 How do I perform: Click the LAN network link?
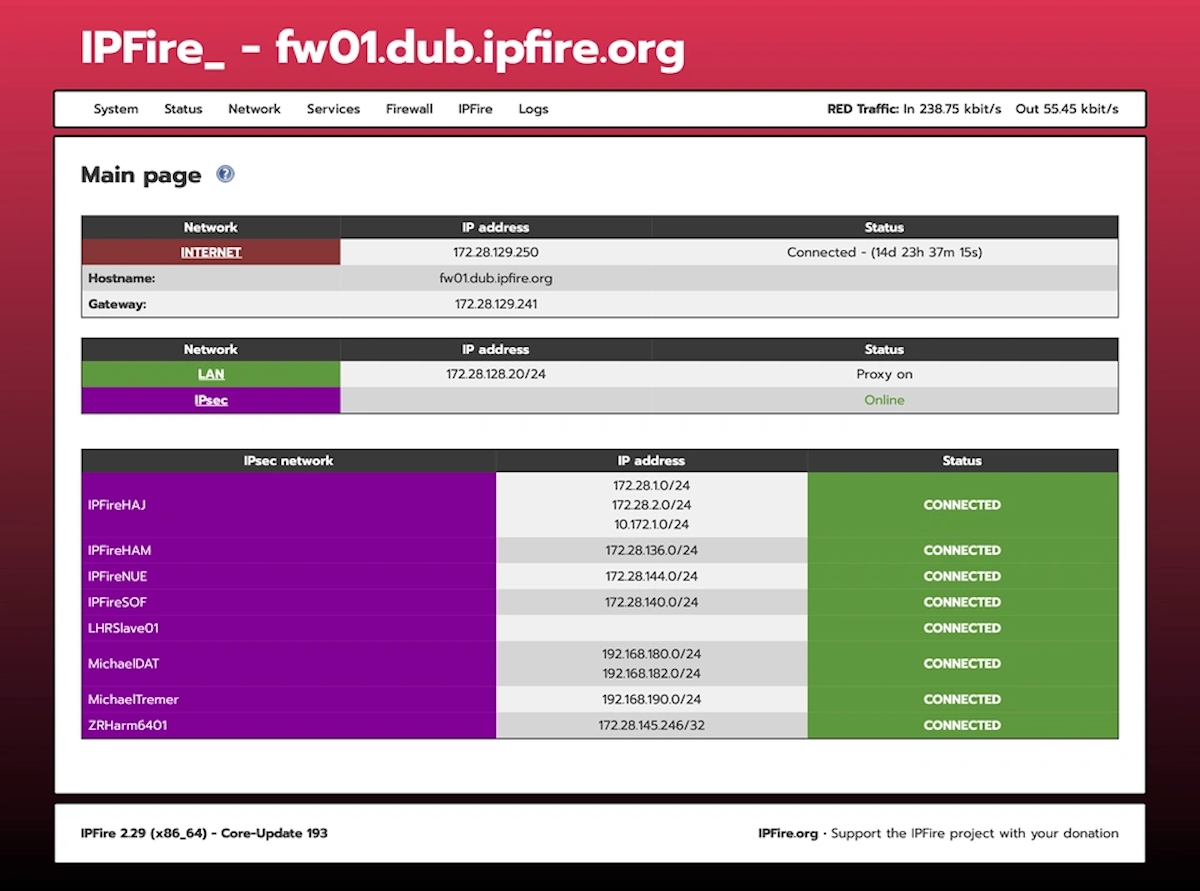tap(211, 374)
